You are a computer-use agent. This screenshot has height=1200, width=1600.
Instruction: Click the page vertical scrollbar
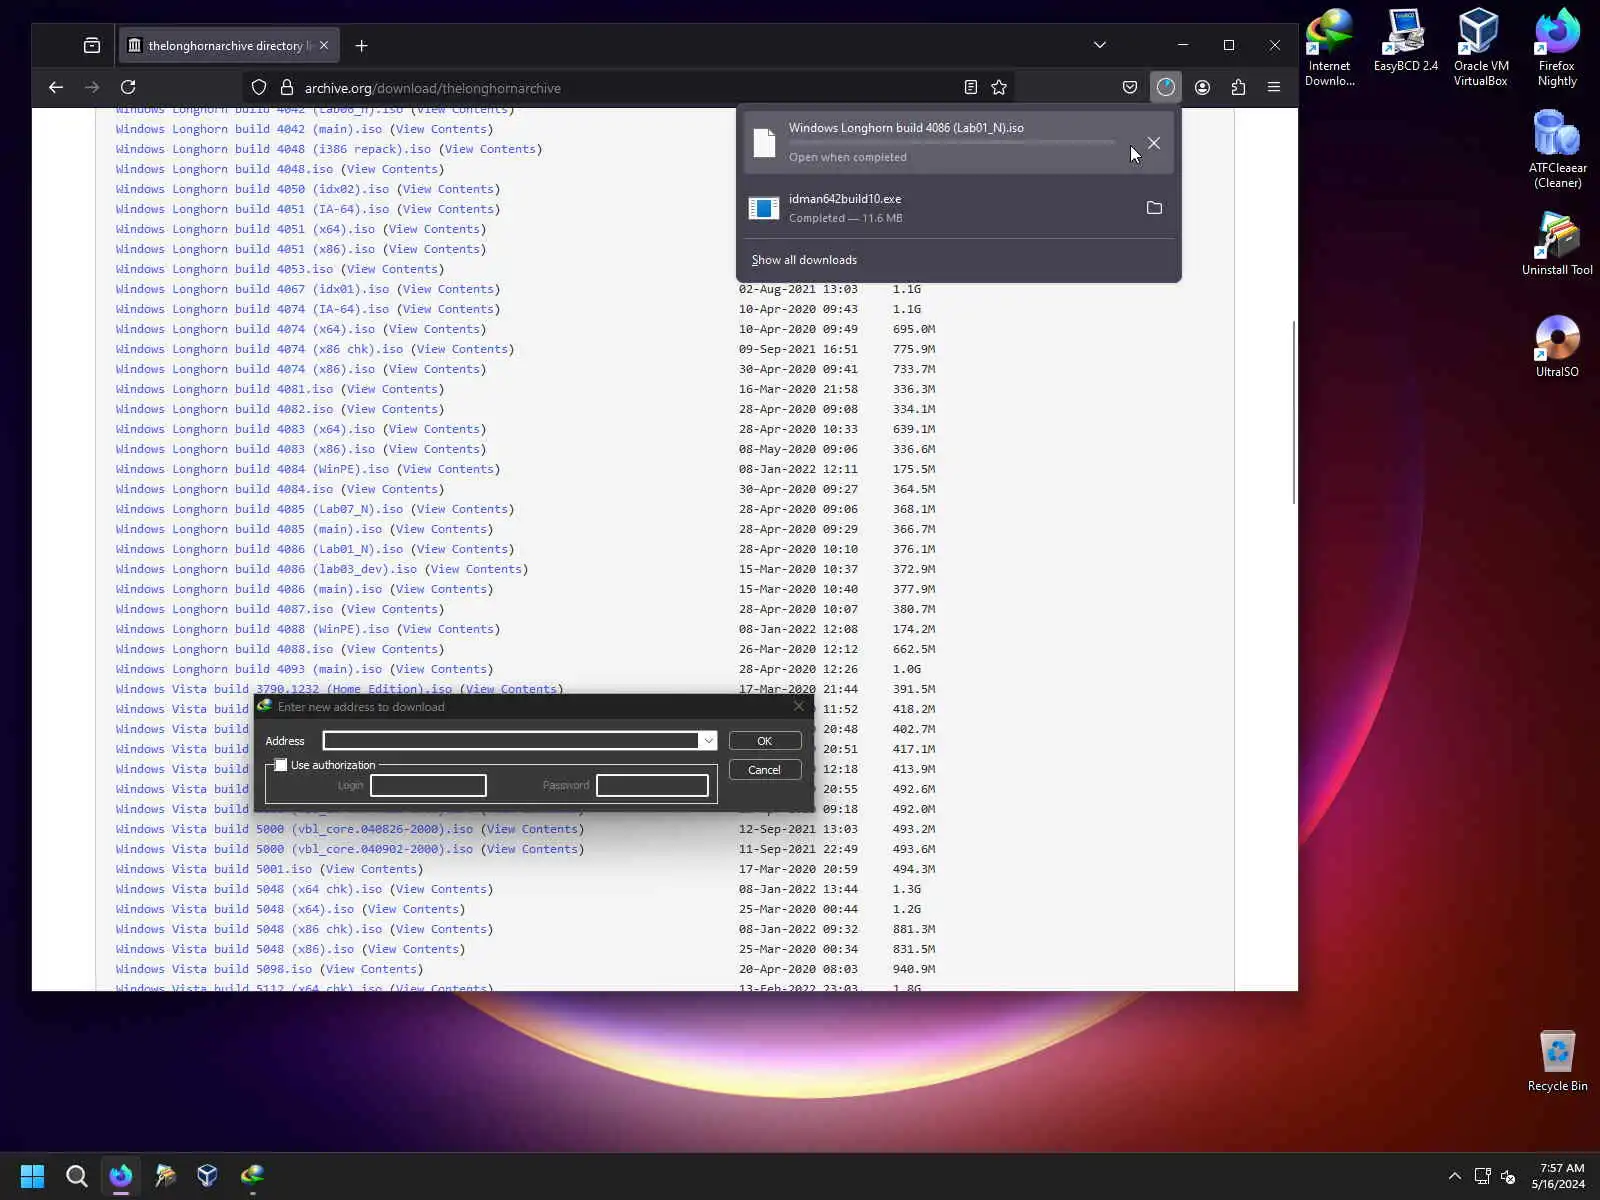[x=1294, y=412]
